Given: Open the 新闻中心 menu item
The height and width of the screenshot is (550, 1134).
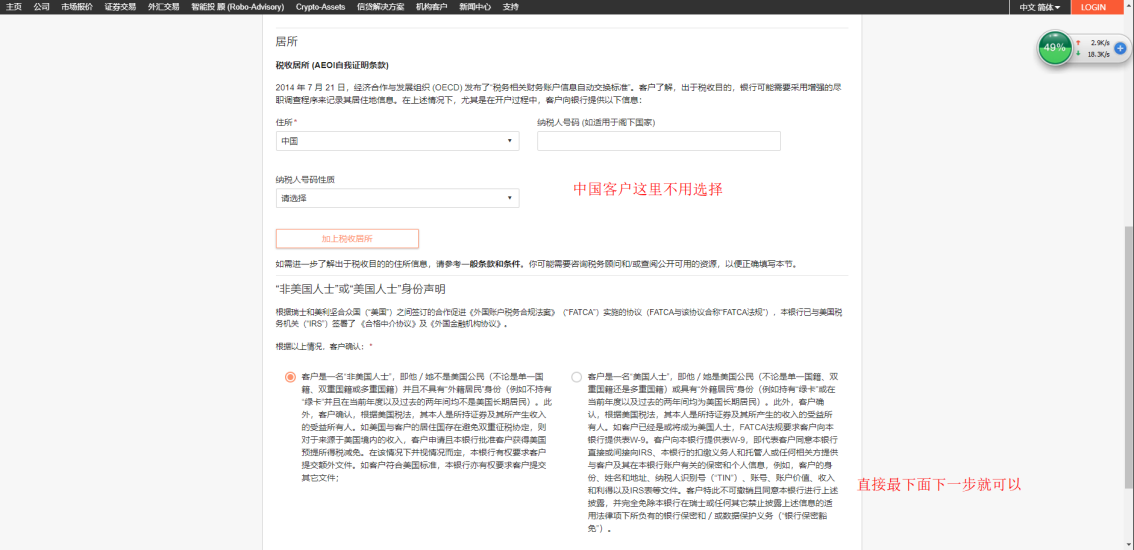Looking at the screenshot, I should pyautogui.click(x=475, y=7).
